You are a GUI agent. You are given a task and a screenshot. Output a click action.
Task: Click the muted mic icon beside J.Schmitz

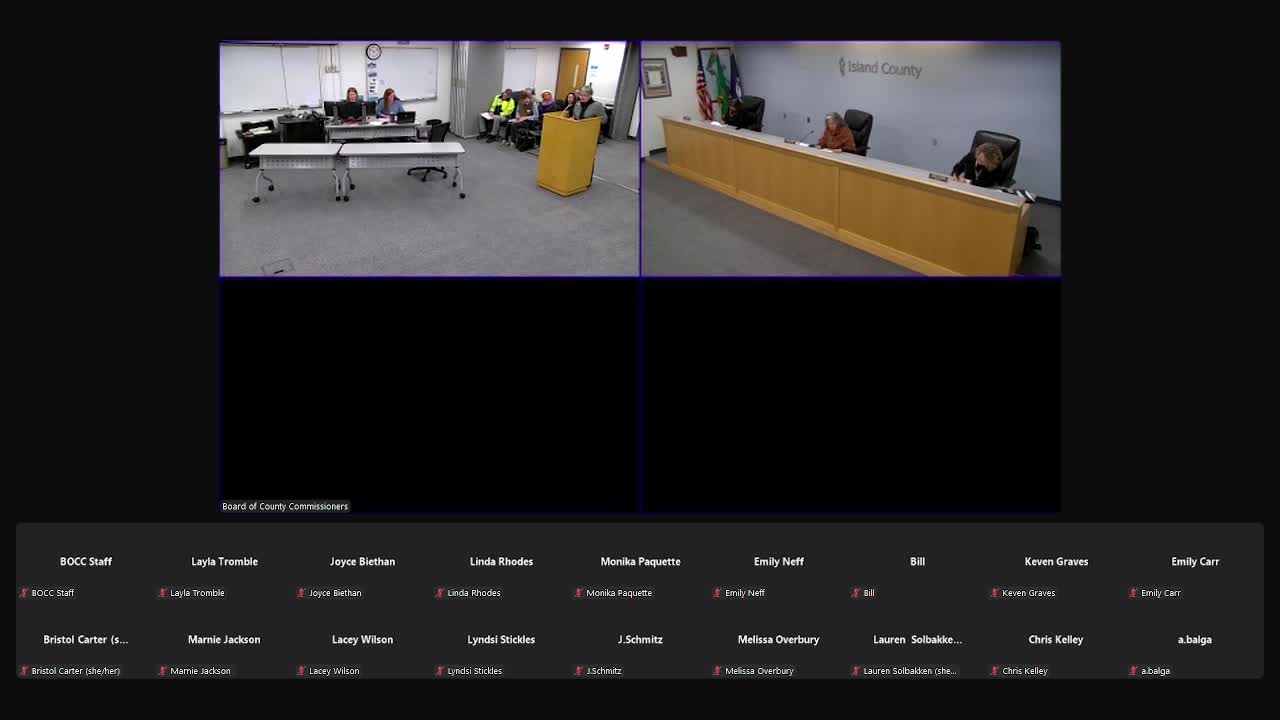[x=578, y=671]
